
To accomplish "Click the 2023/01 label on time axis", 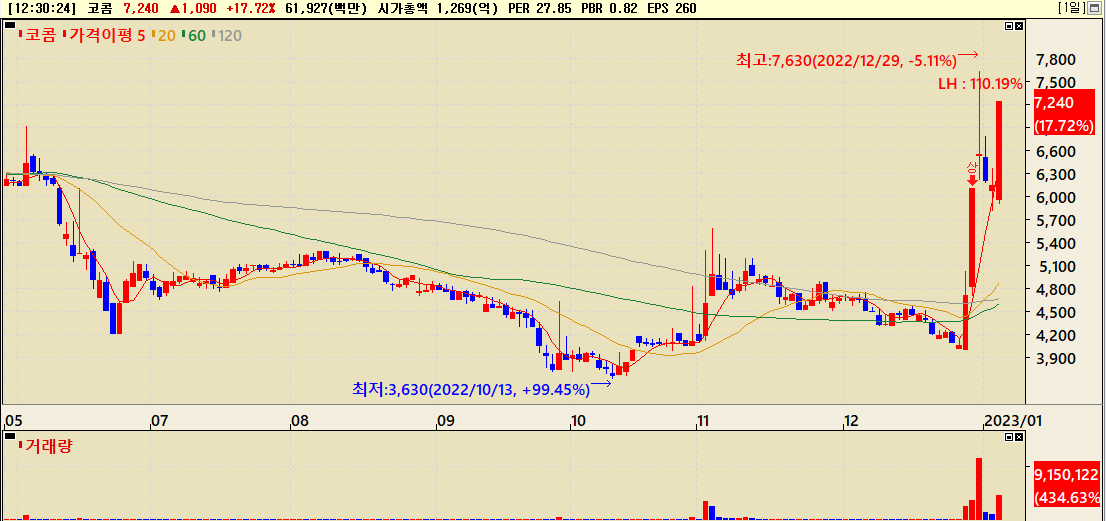I will (x=1013, y=422).
